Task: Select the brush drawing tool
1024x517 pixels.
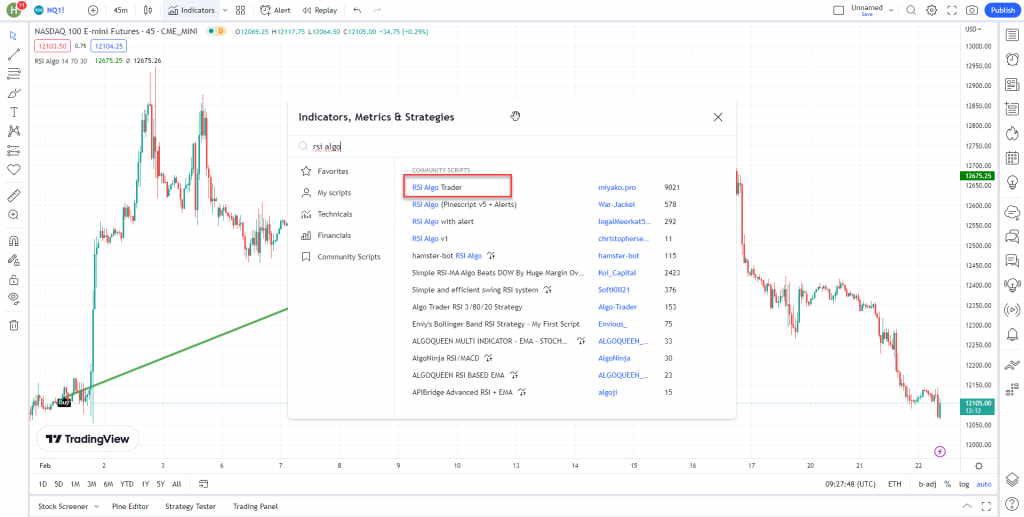Action: (x=14, y=93)
